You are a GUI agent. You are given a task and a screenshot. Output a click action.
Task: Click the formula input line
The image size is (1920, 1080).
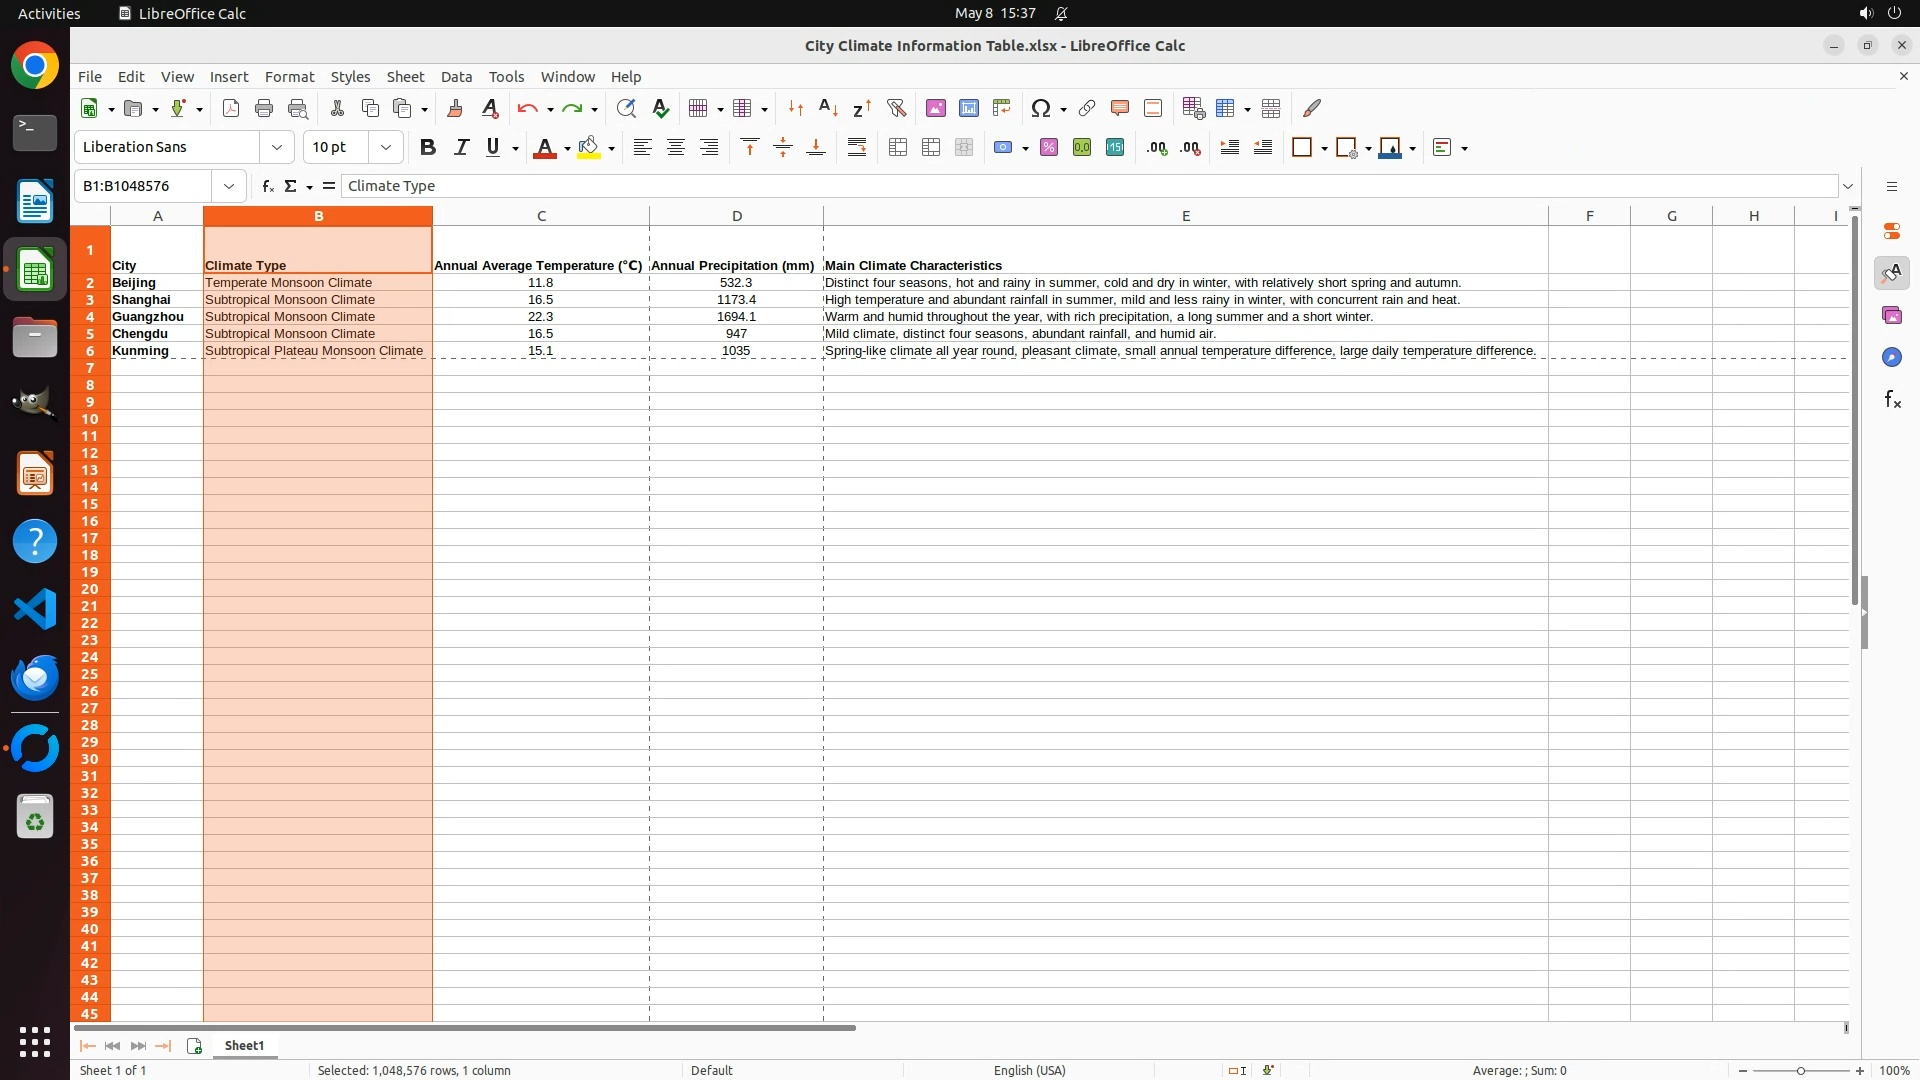1088,186
